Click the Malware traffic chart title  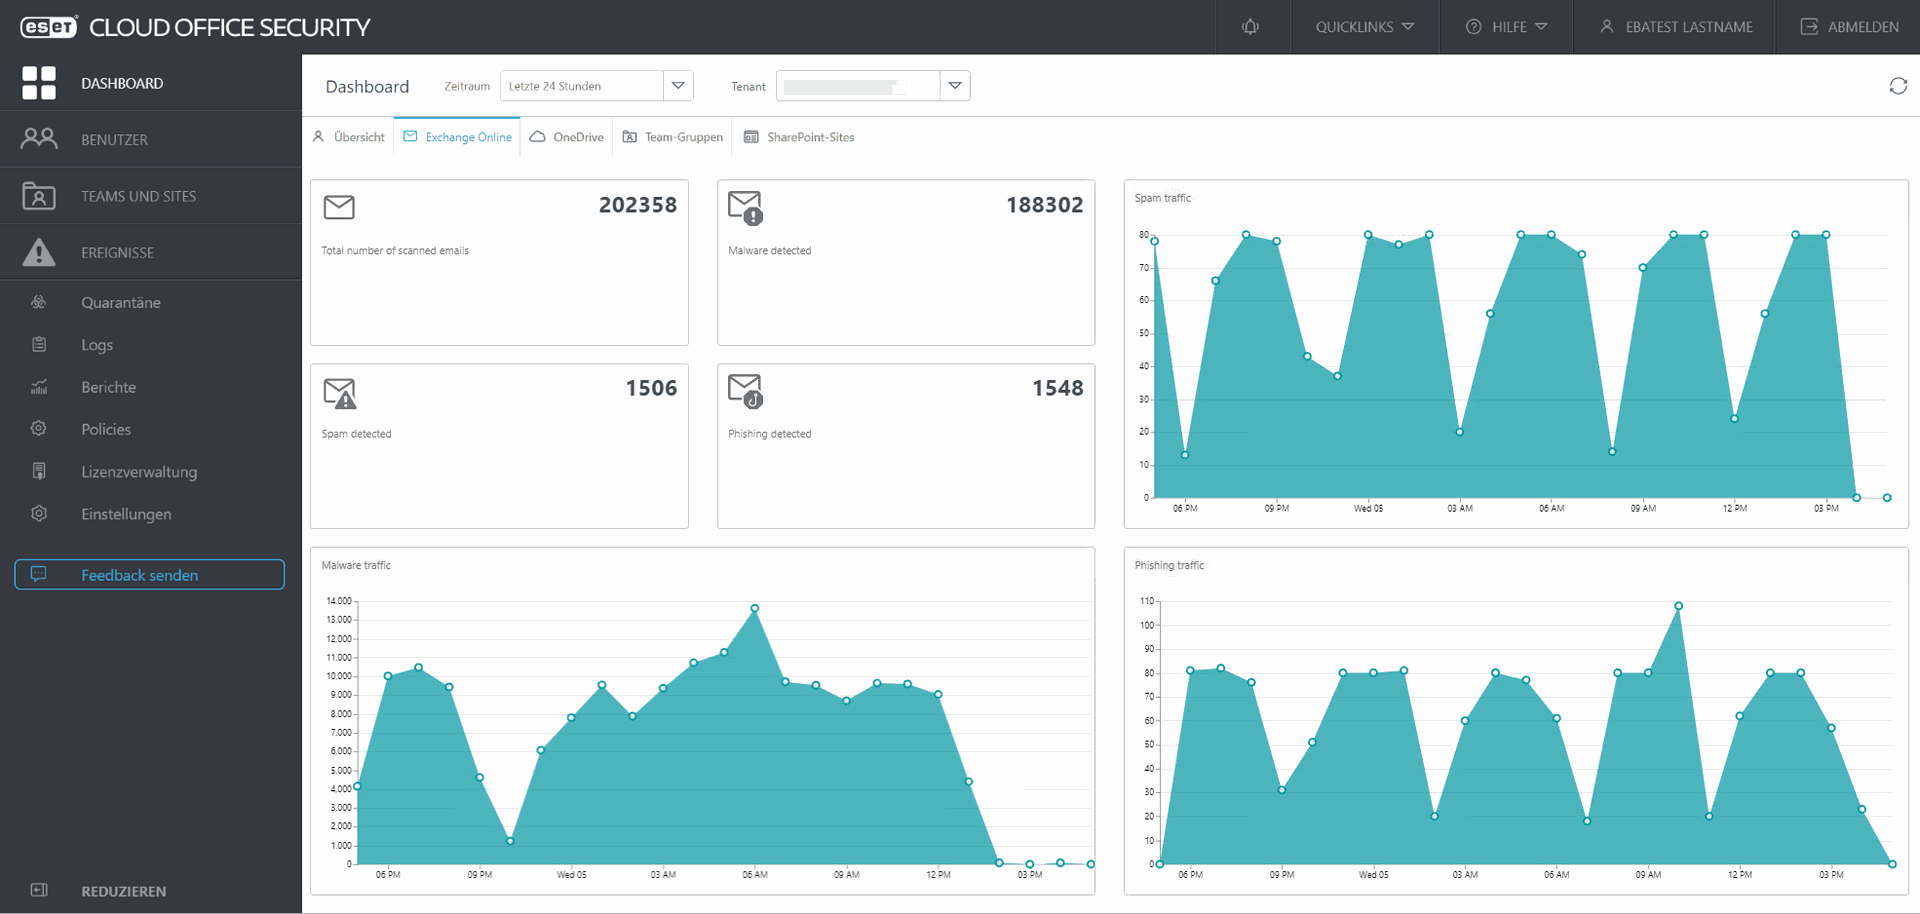tap(356, 565)
